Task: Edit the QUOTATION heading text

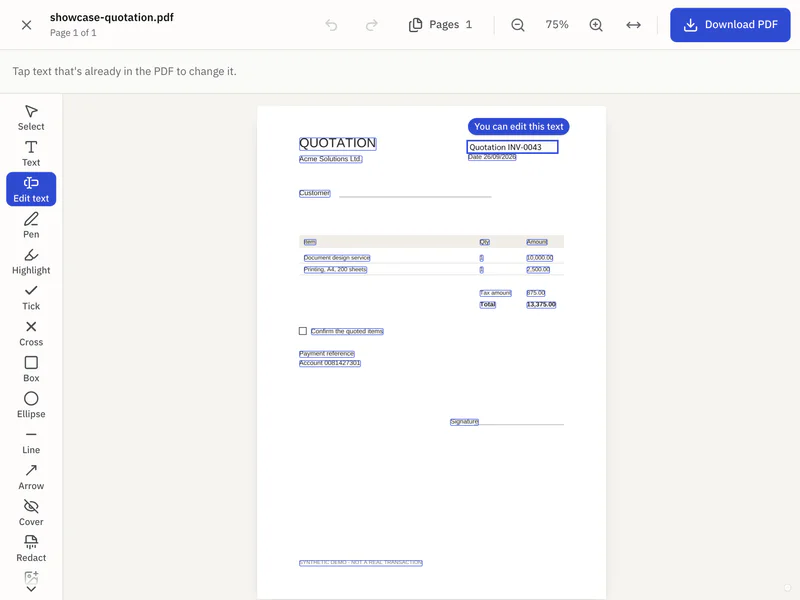Action: (338, 143)
